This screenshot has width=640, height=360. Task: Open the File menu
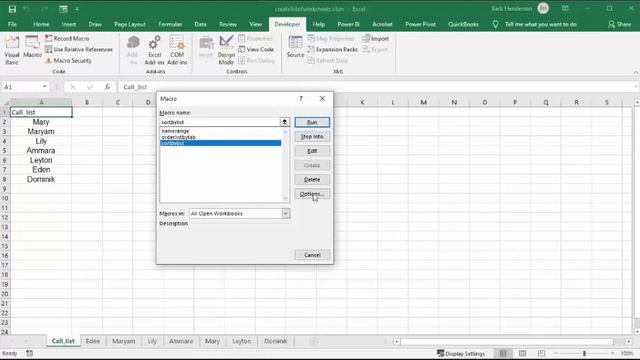[12, 24]
